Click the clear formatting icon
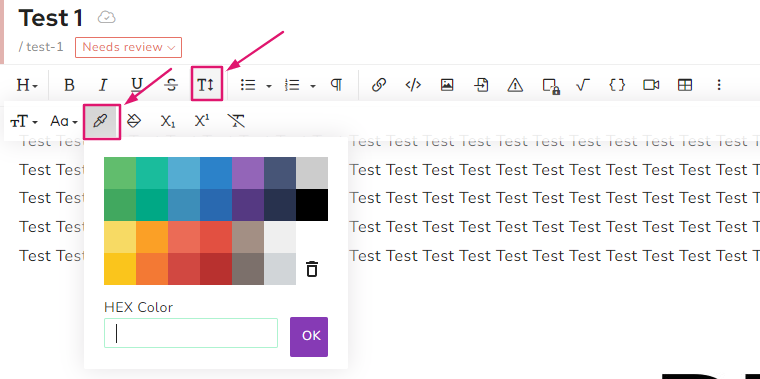This screenshot has width=760, height=379. click(236, 121)
